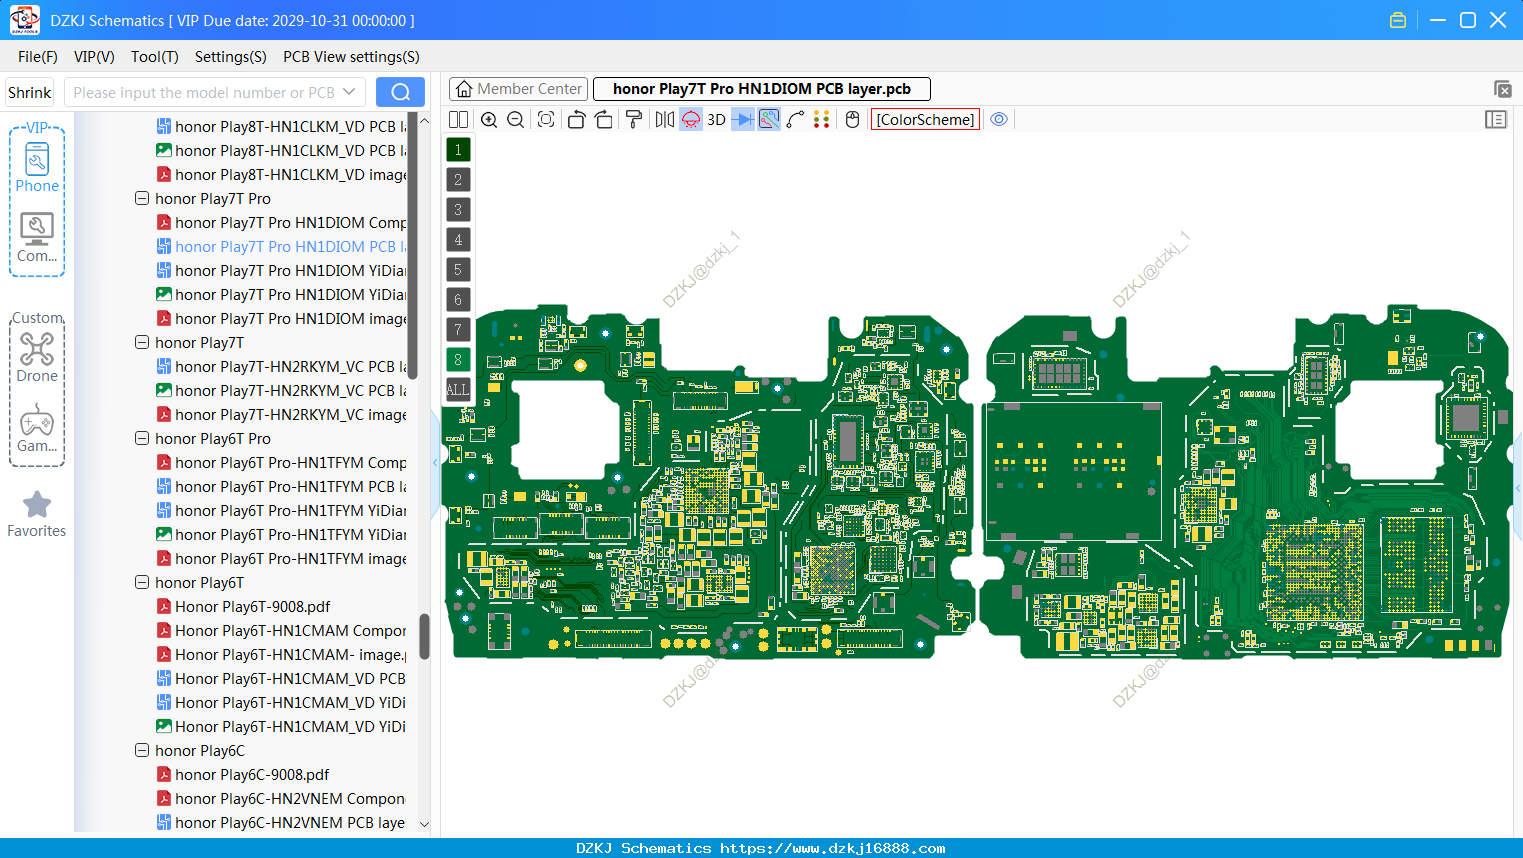Show PCB layer 4

click(x=458, y=240)
